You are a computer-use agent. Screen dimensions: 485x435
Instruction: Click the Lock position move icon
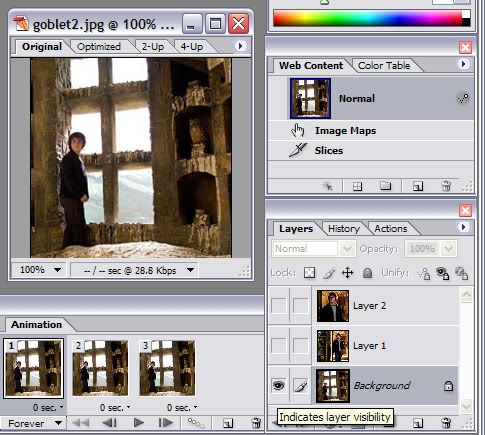pos(348,273)
